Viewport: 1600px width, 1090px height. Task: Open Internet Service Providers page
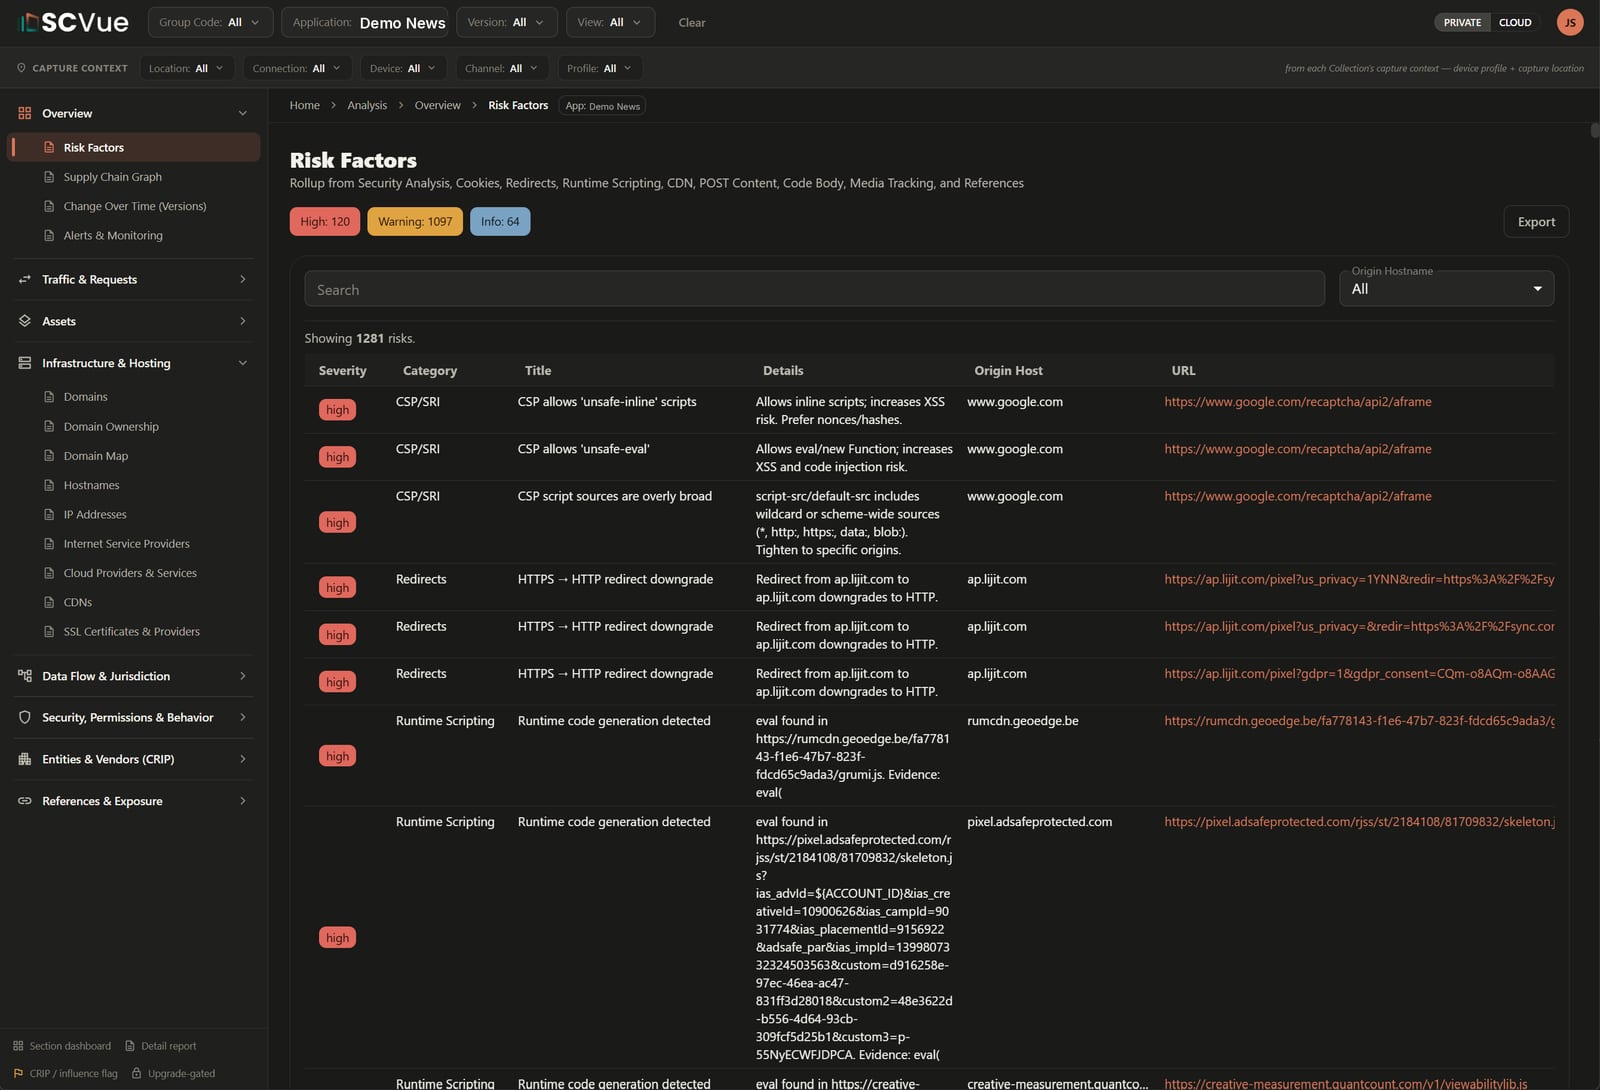pyautogui.click(x=126, y=543)
